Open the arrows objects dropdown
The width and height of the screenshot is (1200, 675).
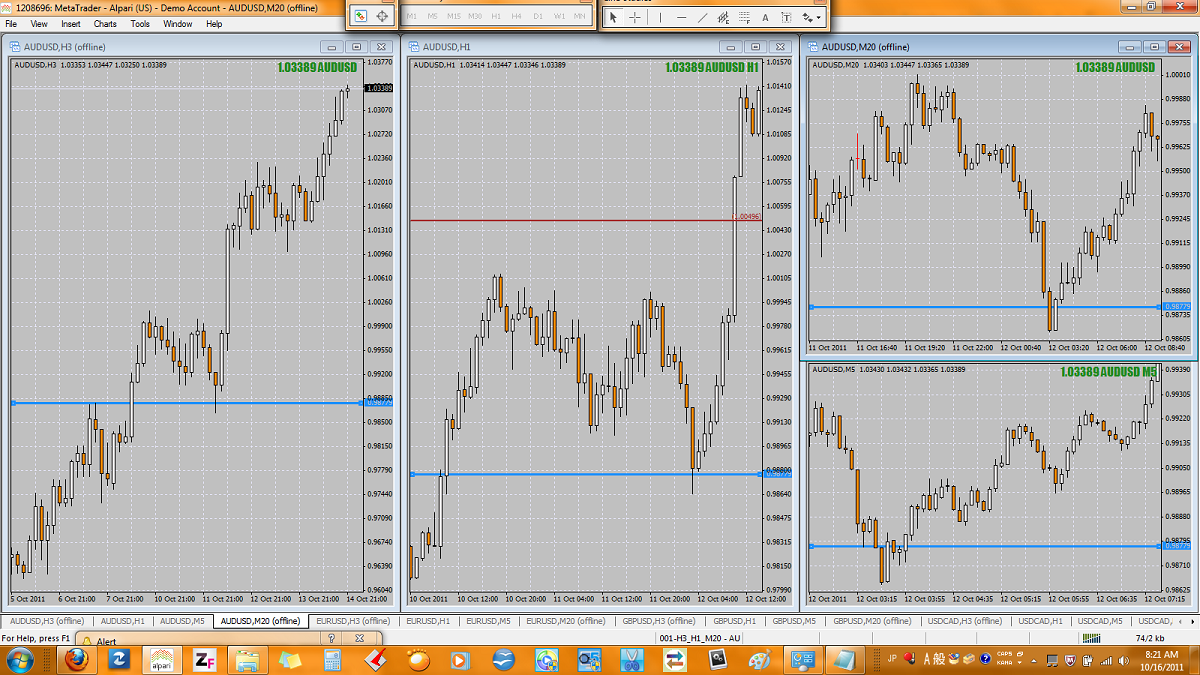[x=812, y=17]
